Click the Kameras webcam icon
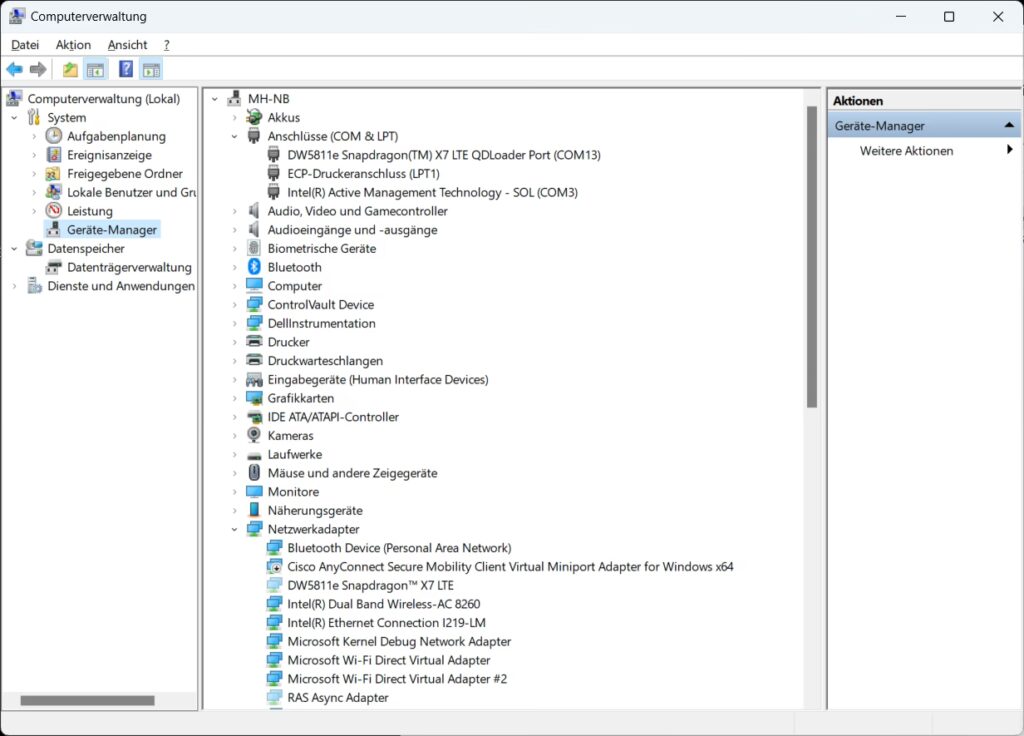Screen dimensions: 1024x736 pos(254,436)
